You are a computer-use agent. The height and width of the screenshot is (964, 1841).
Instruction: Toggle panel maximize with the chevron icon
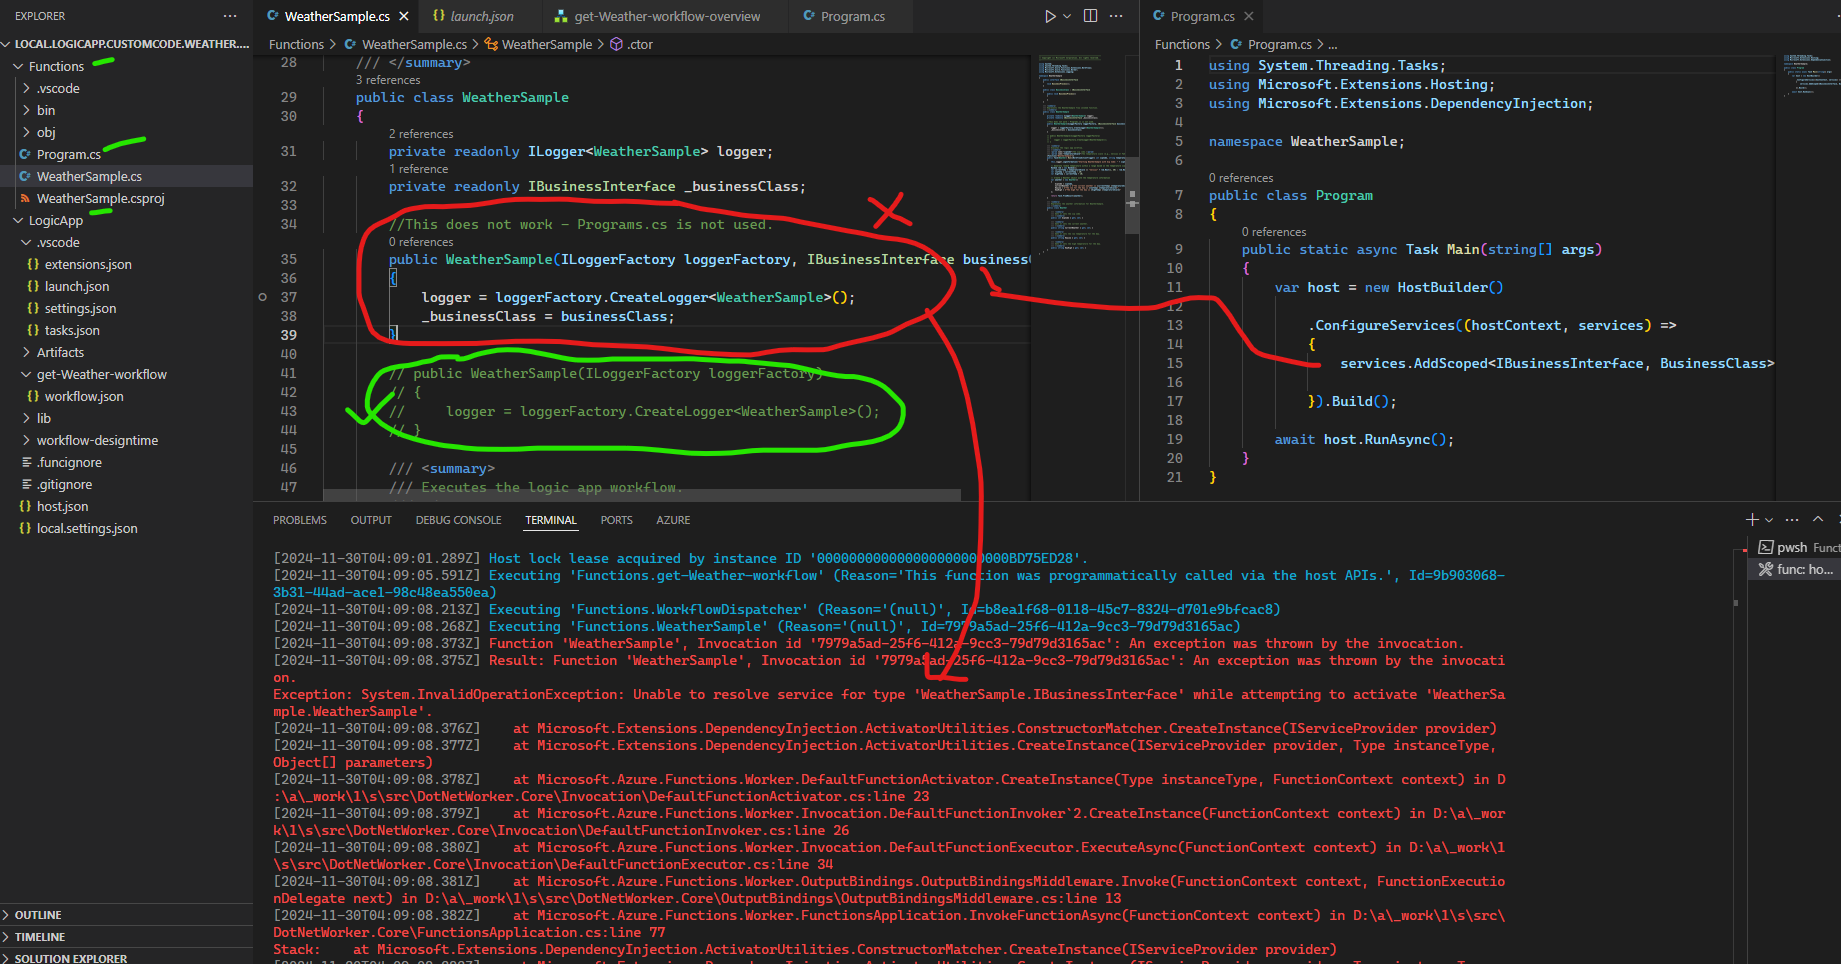(x=1817, y=519)
